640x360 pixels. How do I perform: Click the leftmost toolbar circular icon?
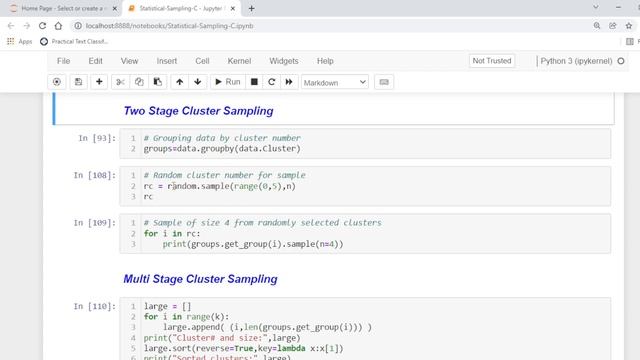pyautogui.click(x=57, y=82)
